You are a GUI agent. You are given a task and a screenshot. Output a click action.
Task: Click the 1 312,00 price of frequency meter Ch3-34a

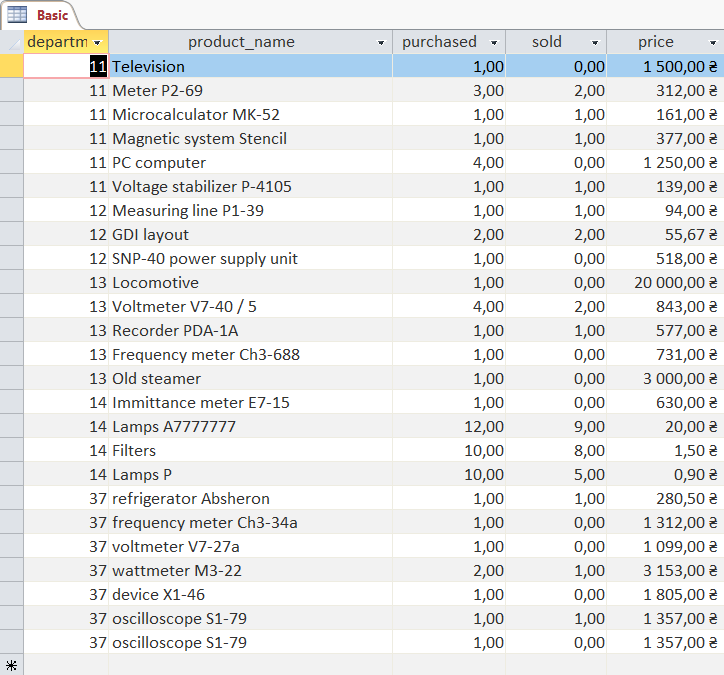[665, 522]
